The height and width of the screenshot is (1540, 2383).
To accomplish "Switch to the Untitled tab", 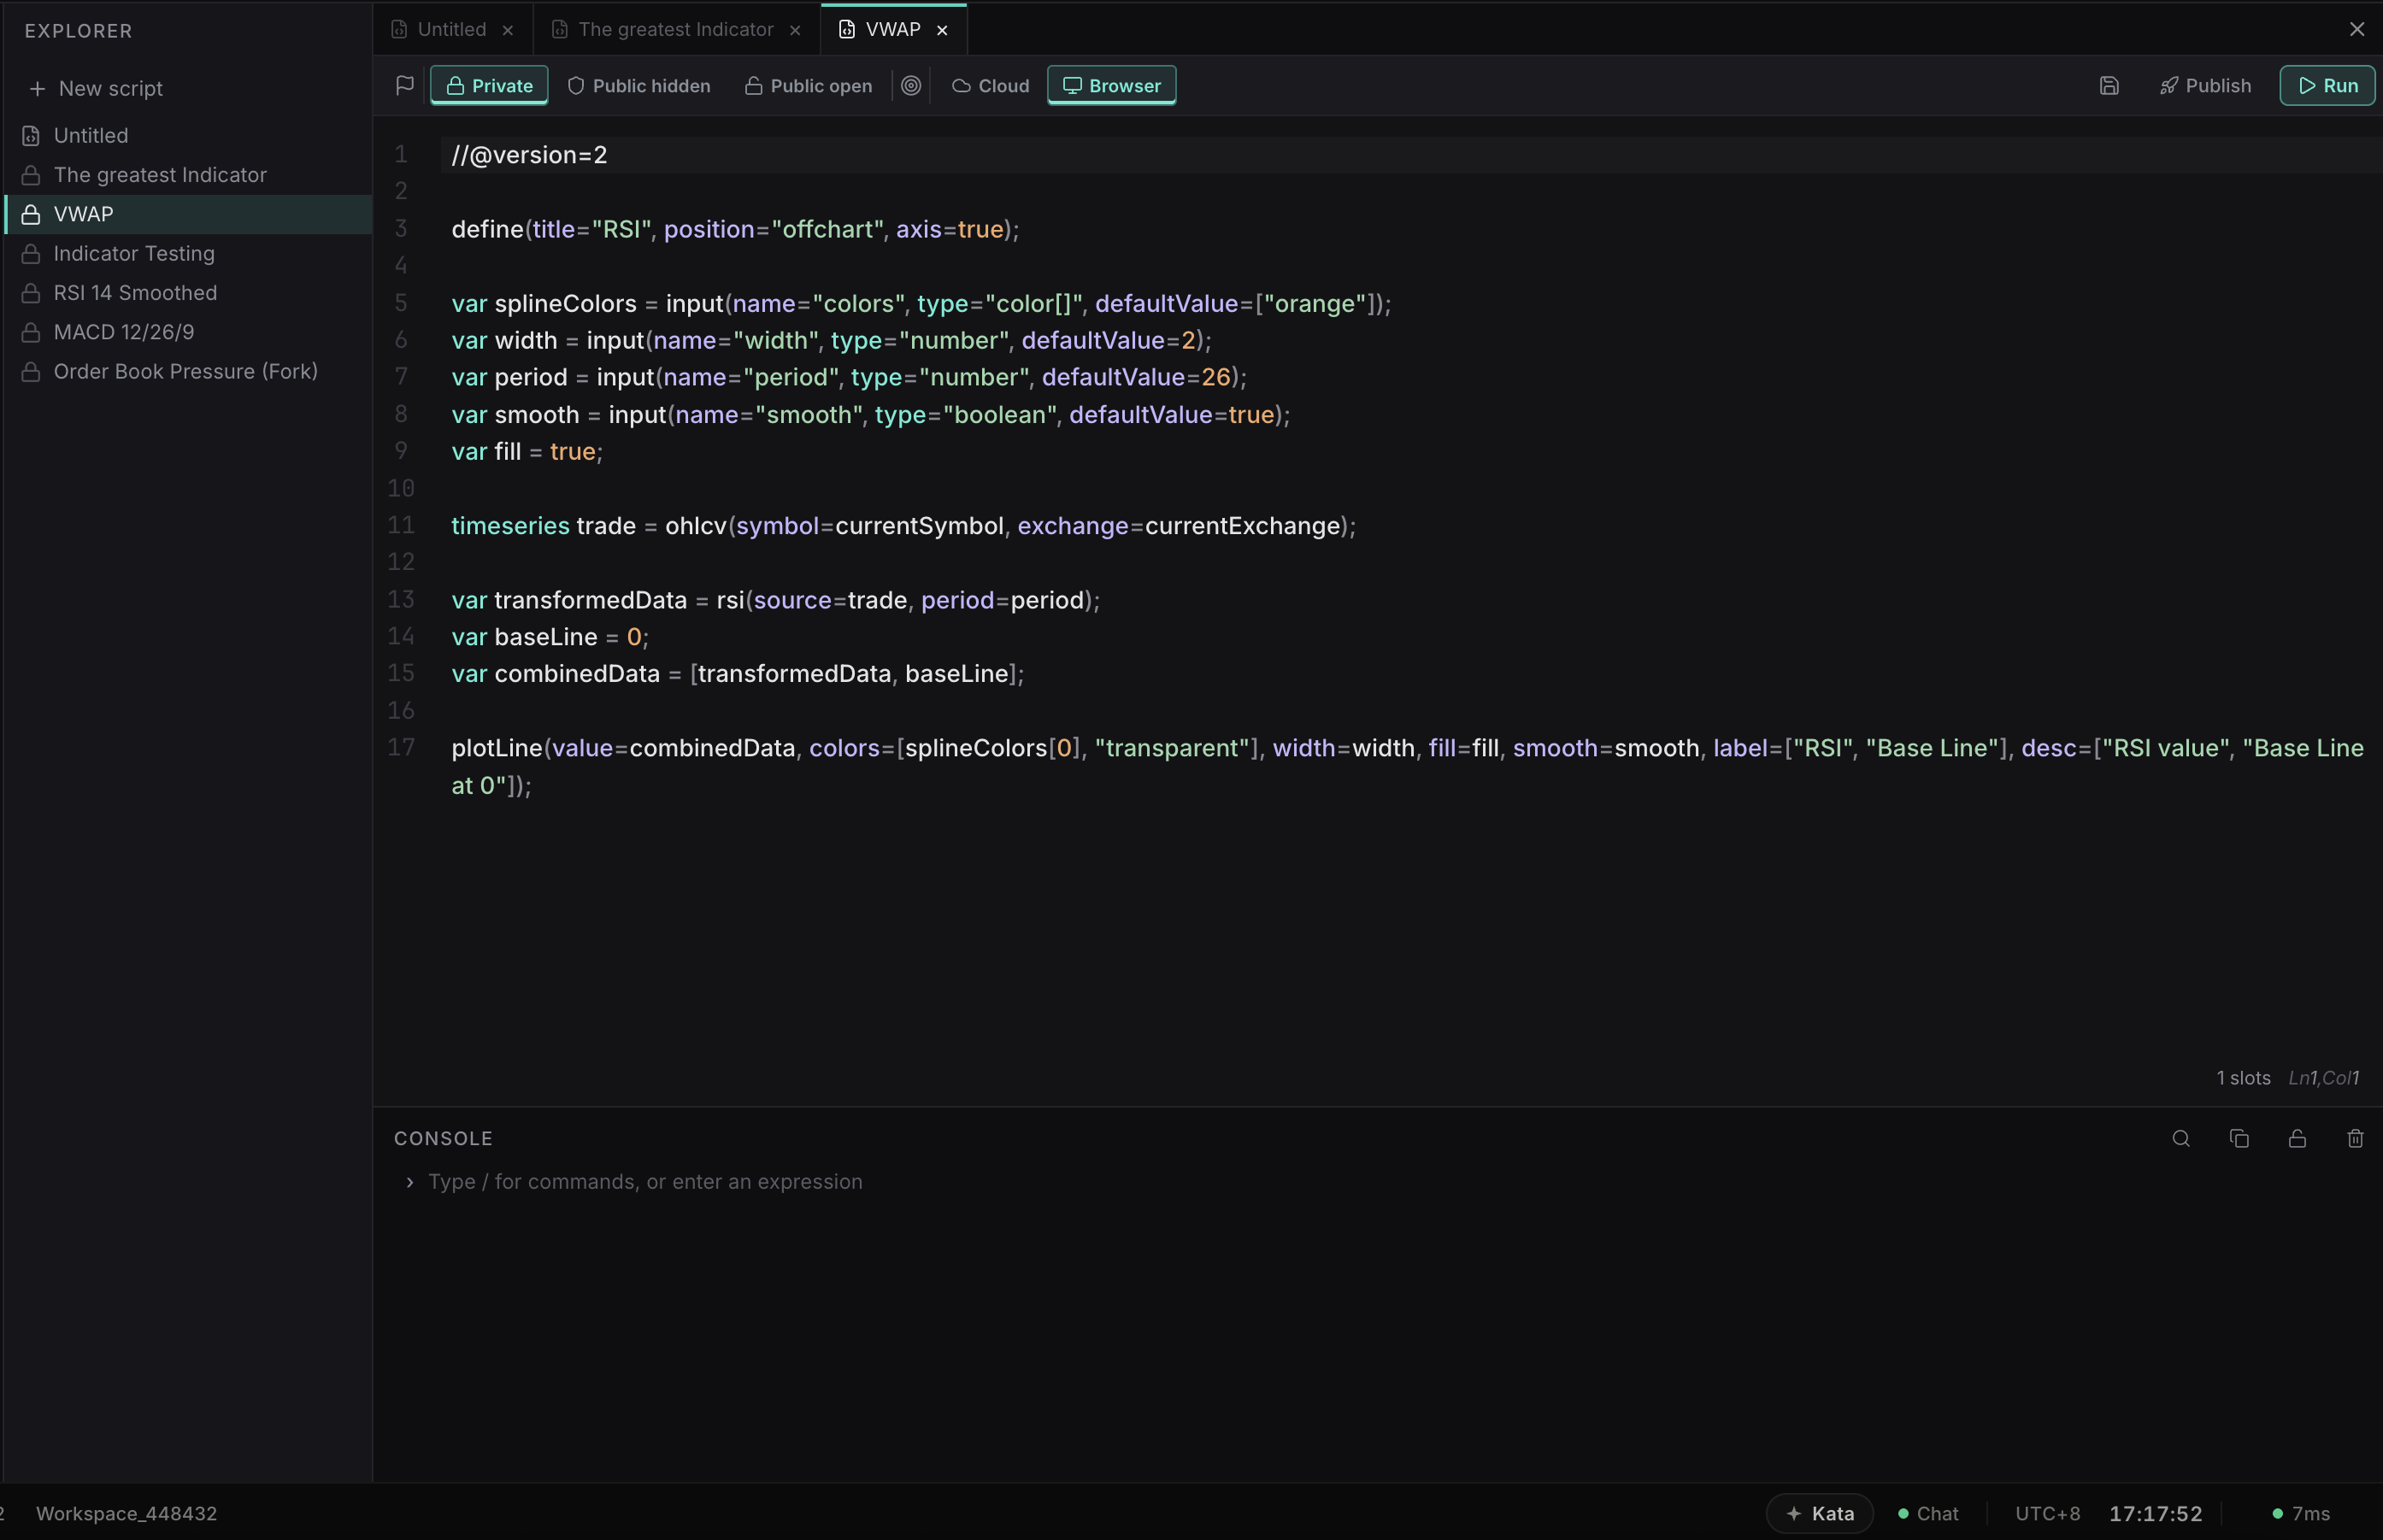I will pyautogui.click(x=452, y=30).
